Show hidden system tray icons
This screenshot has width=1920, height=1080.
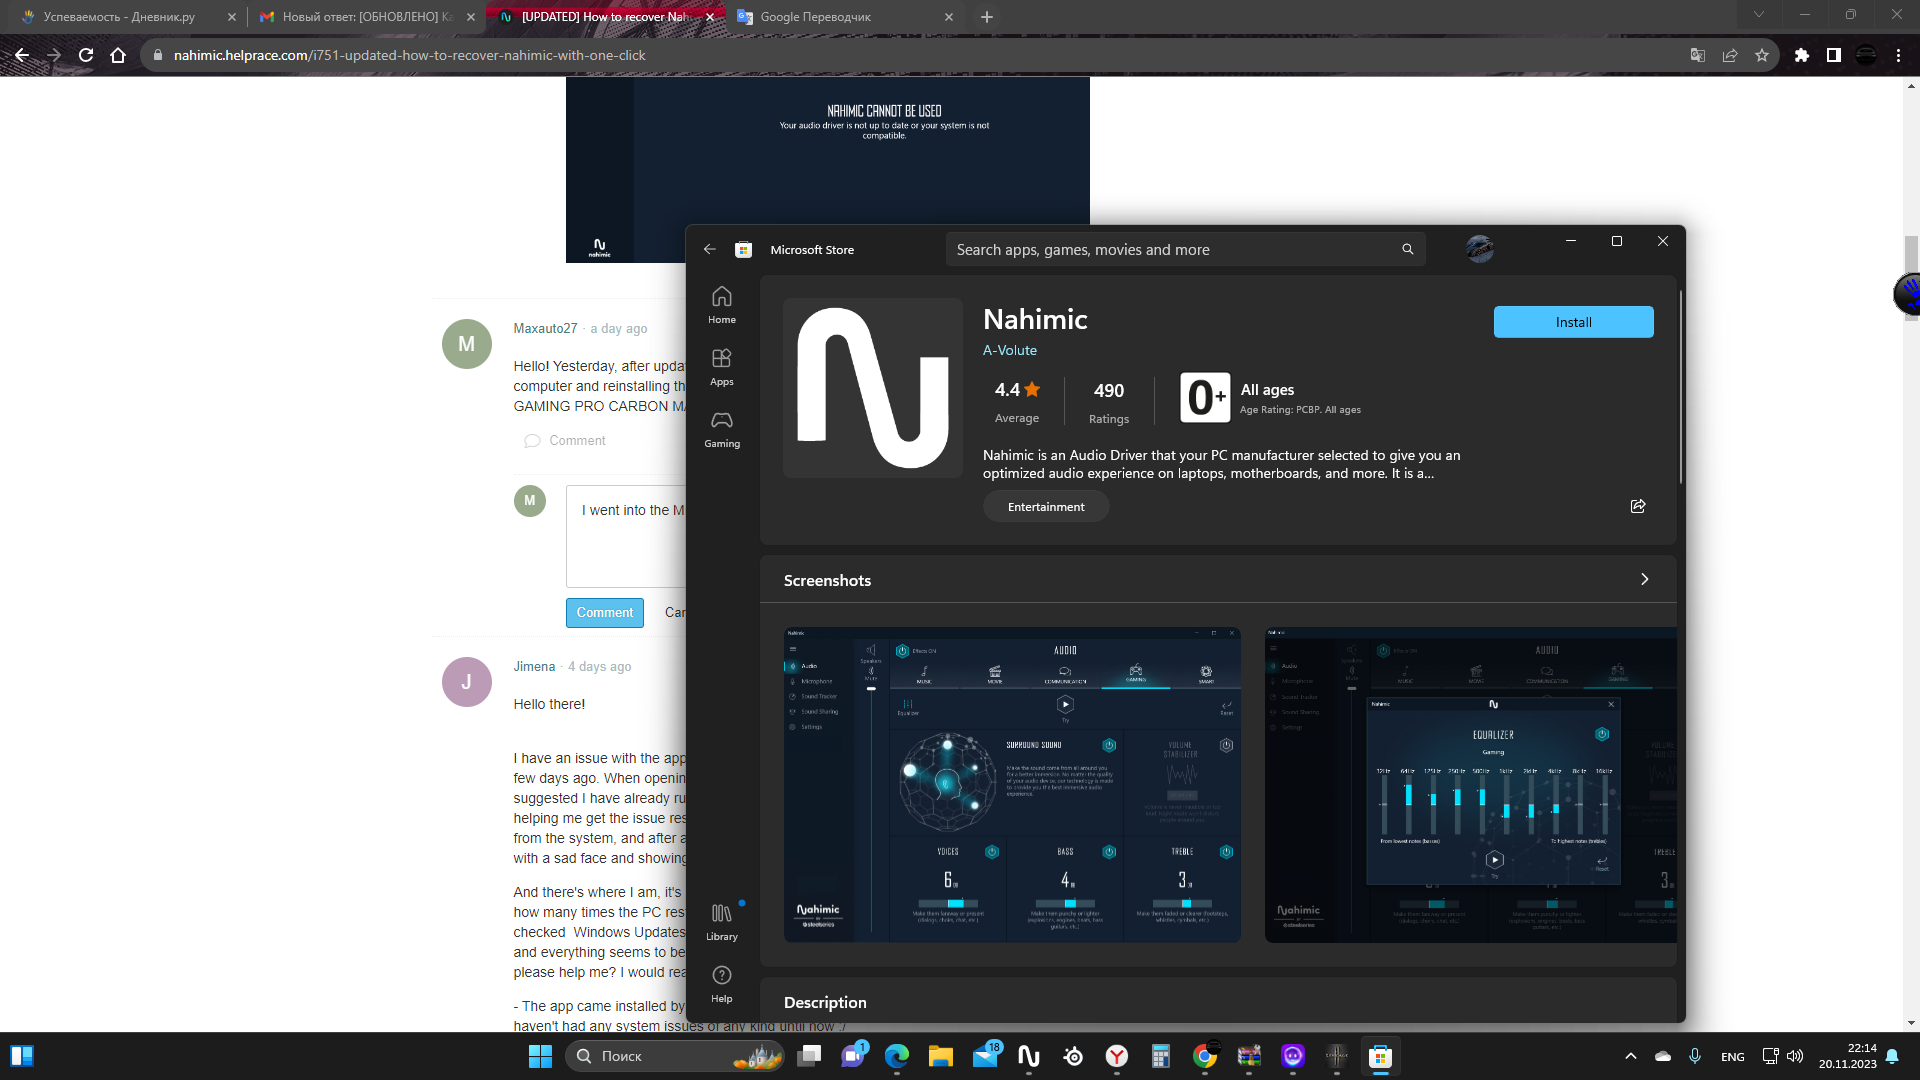click(x=1630, y=1056)
